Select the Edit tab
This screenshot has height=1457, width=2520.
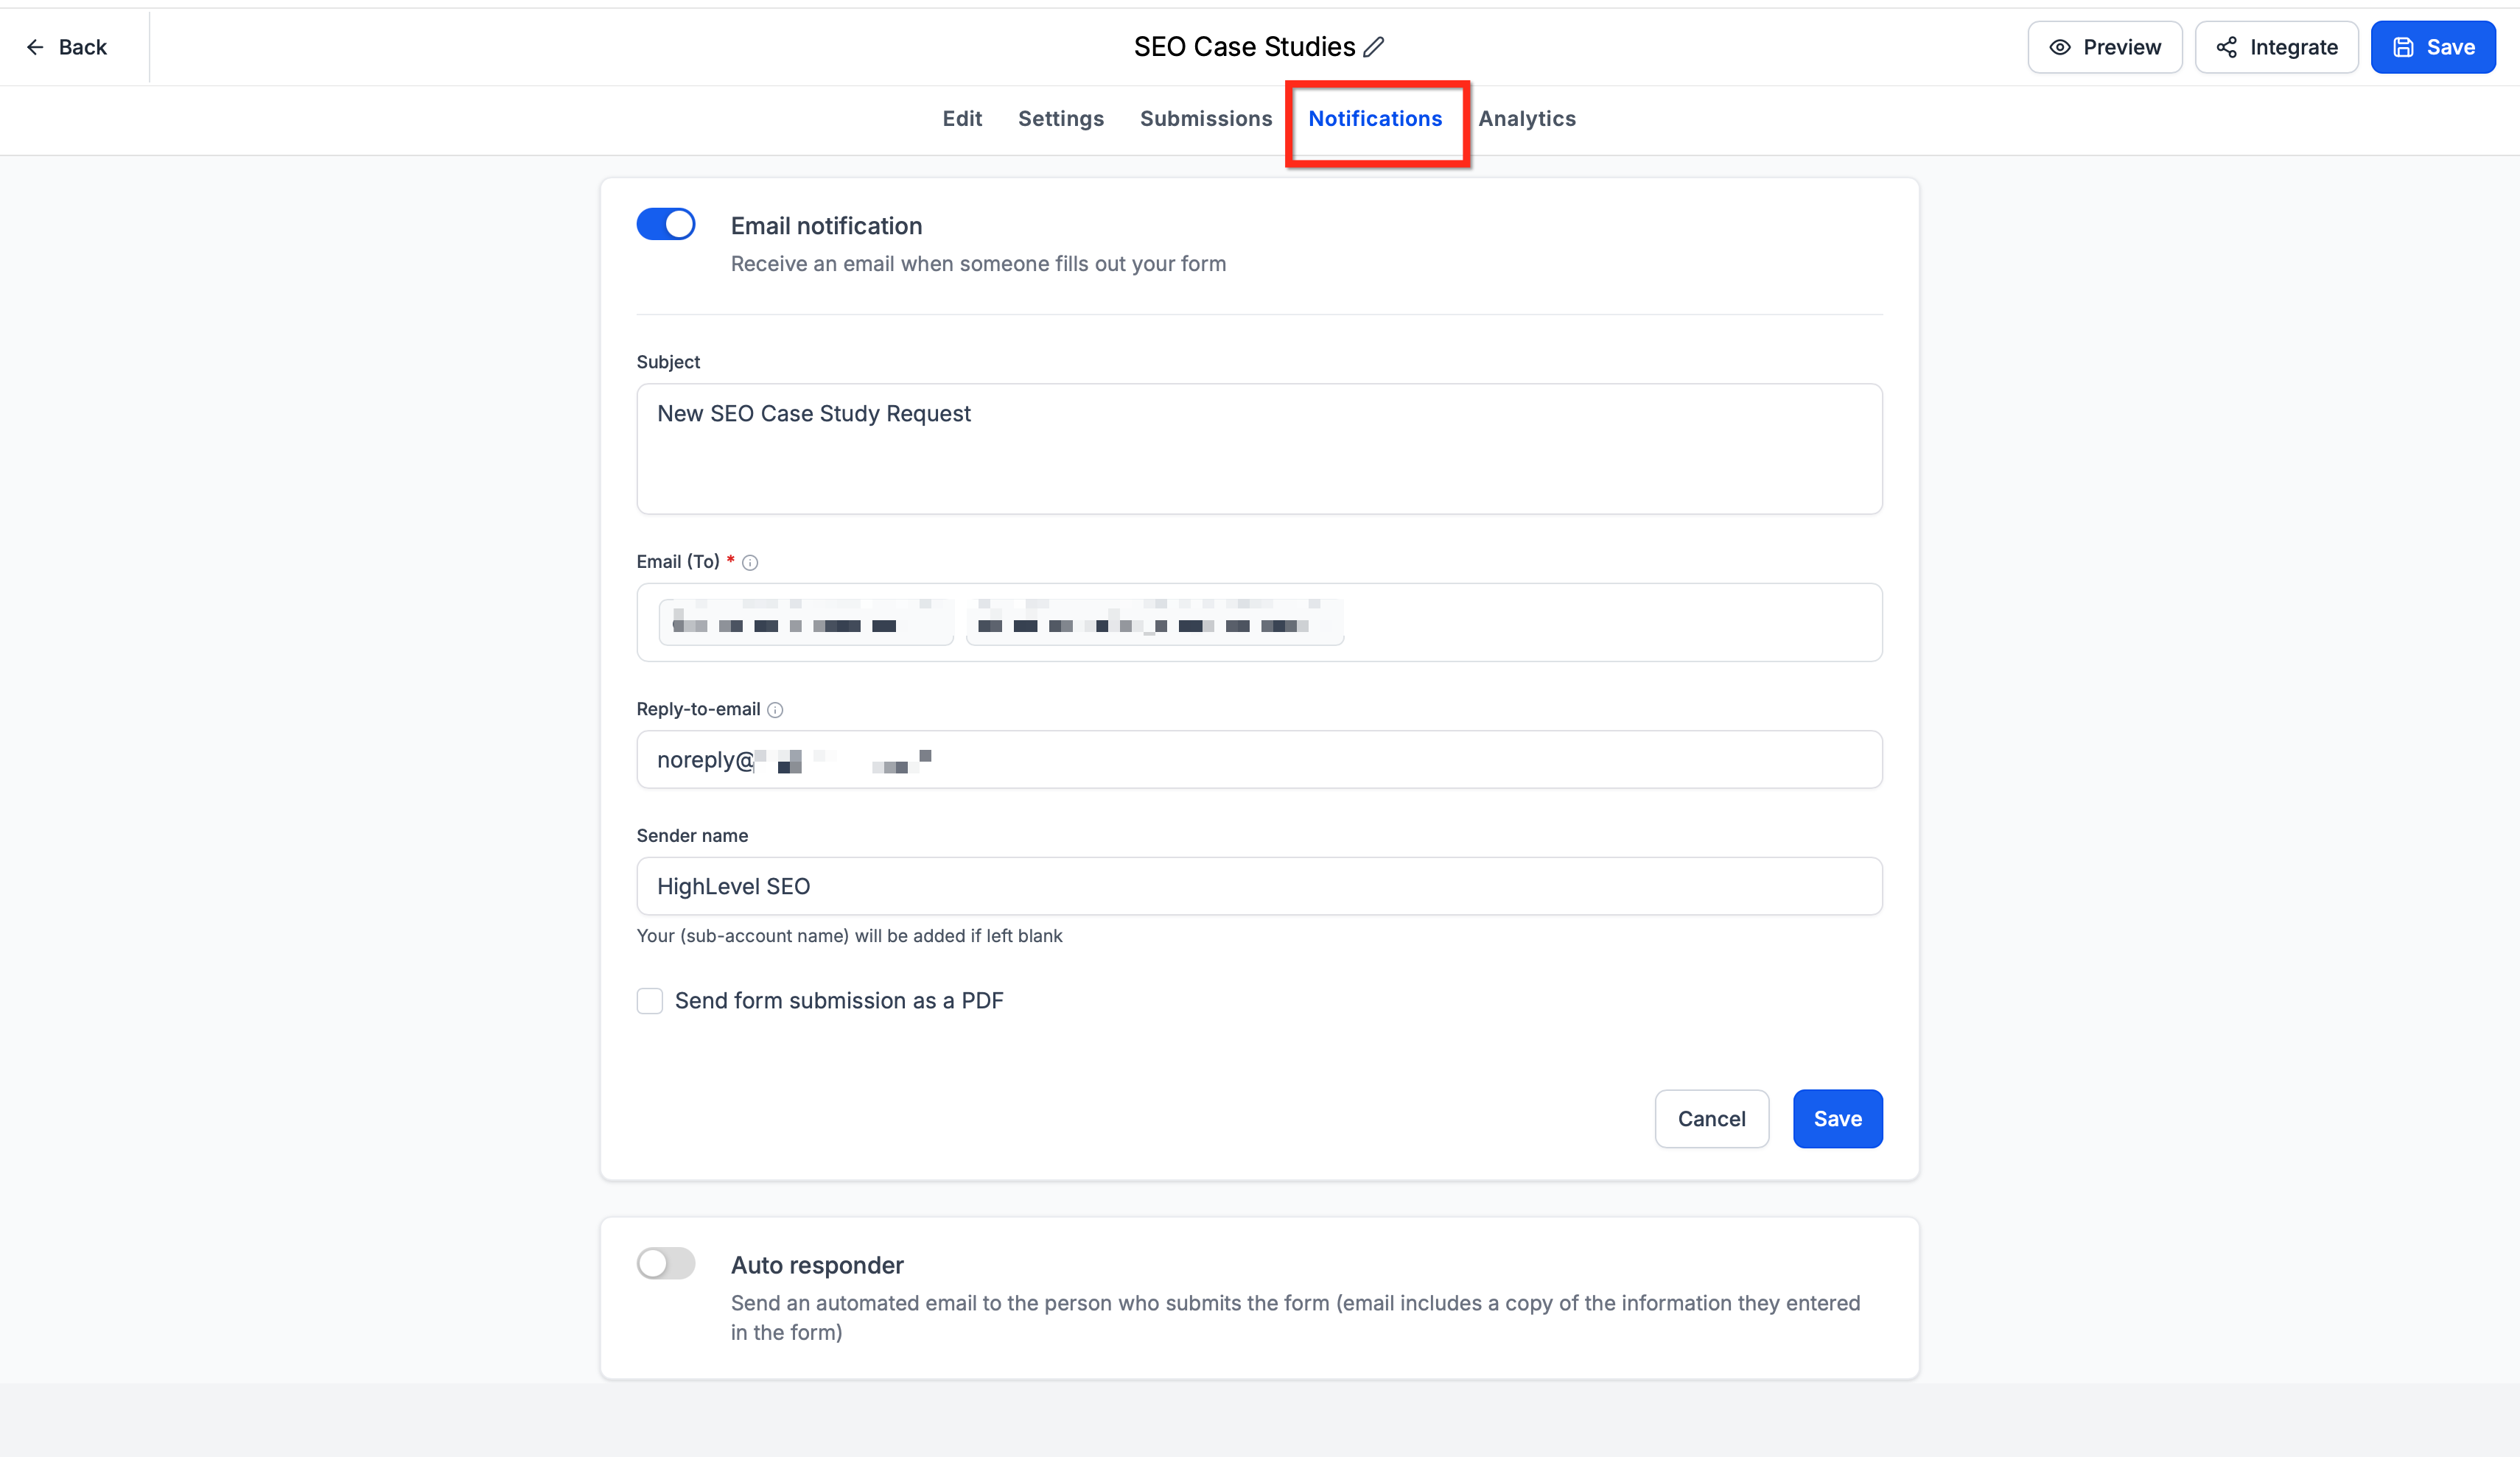pos(962,118)
